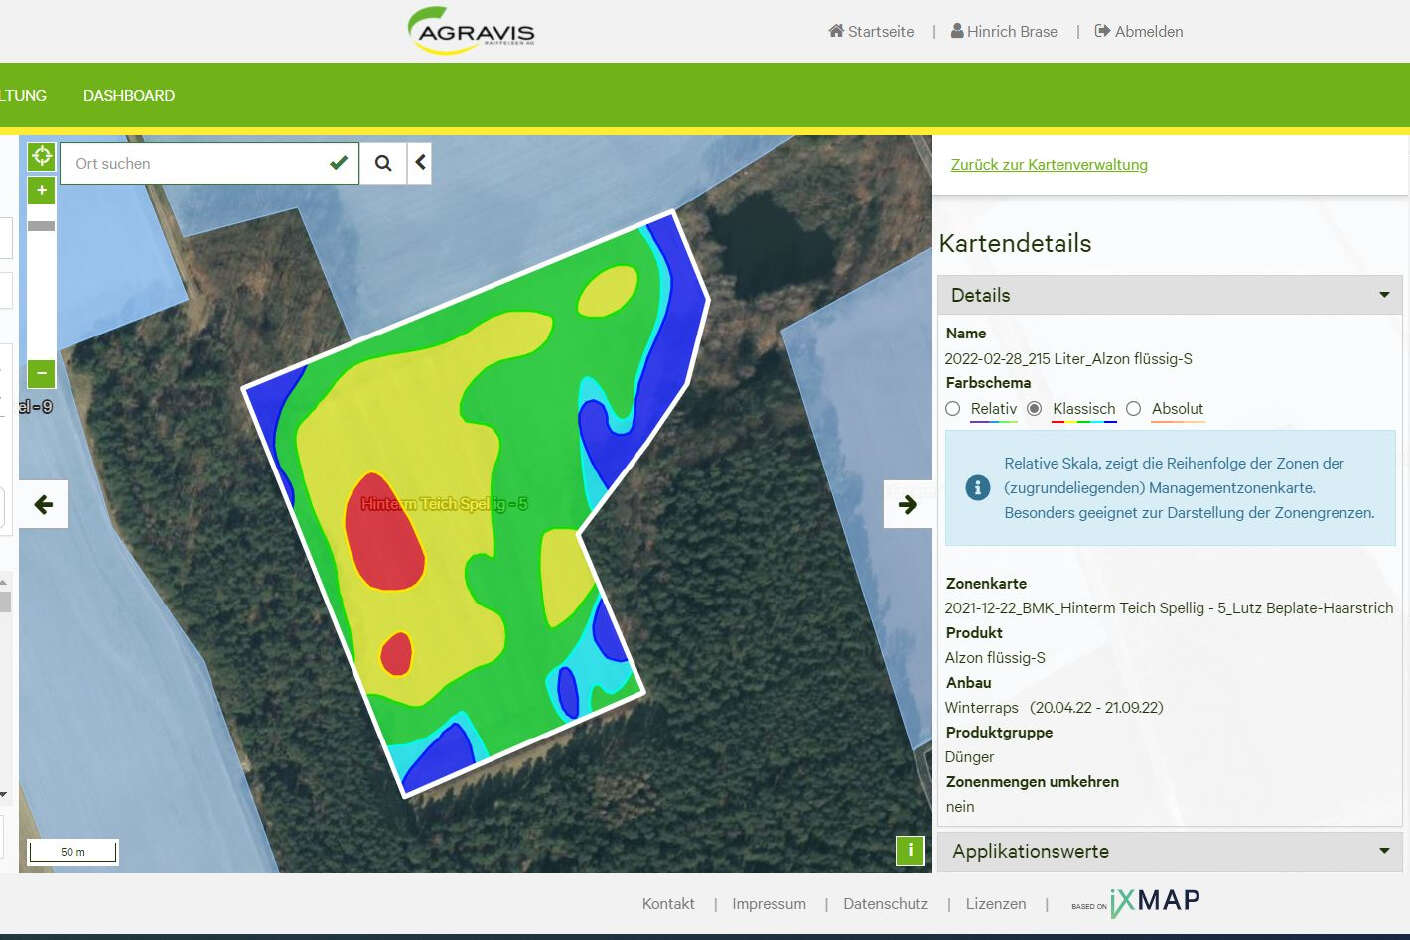Click the green checkmark in search field

point(339,162)
